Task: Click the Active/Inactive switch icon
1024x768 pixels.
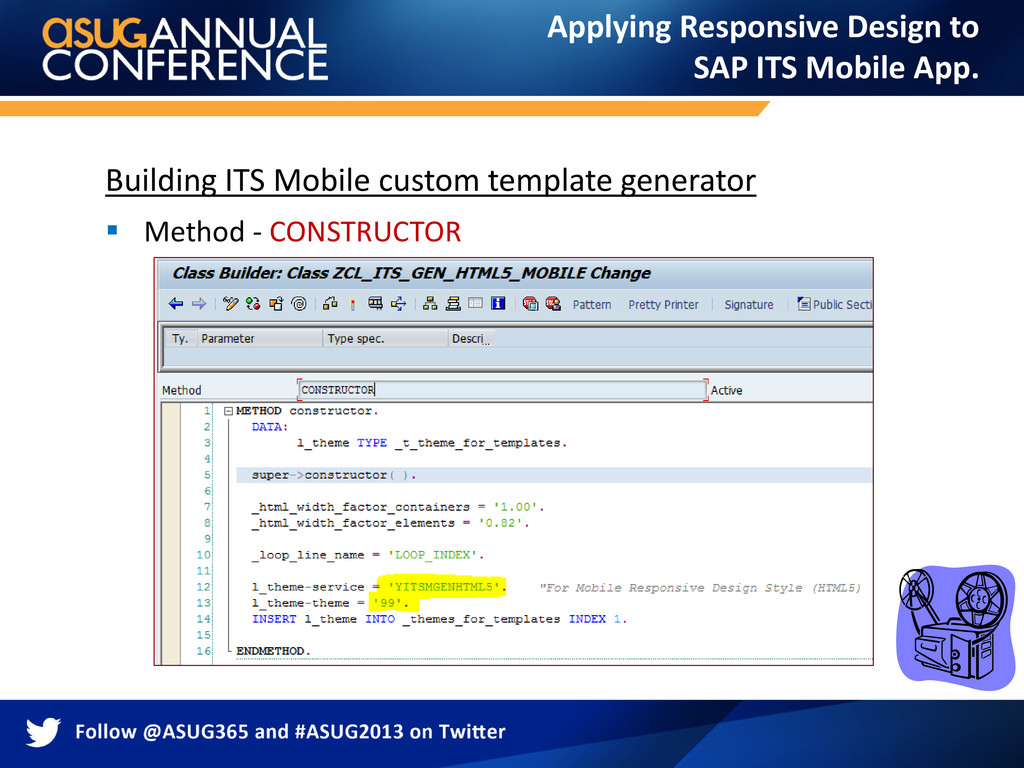Action: pos(253,304)
